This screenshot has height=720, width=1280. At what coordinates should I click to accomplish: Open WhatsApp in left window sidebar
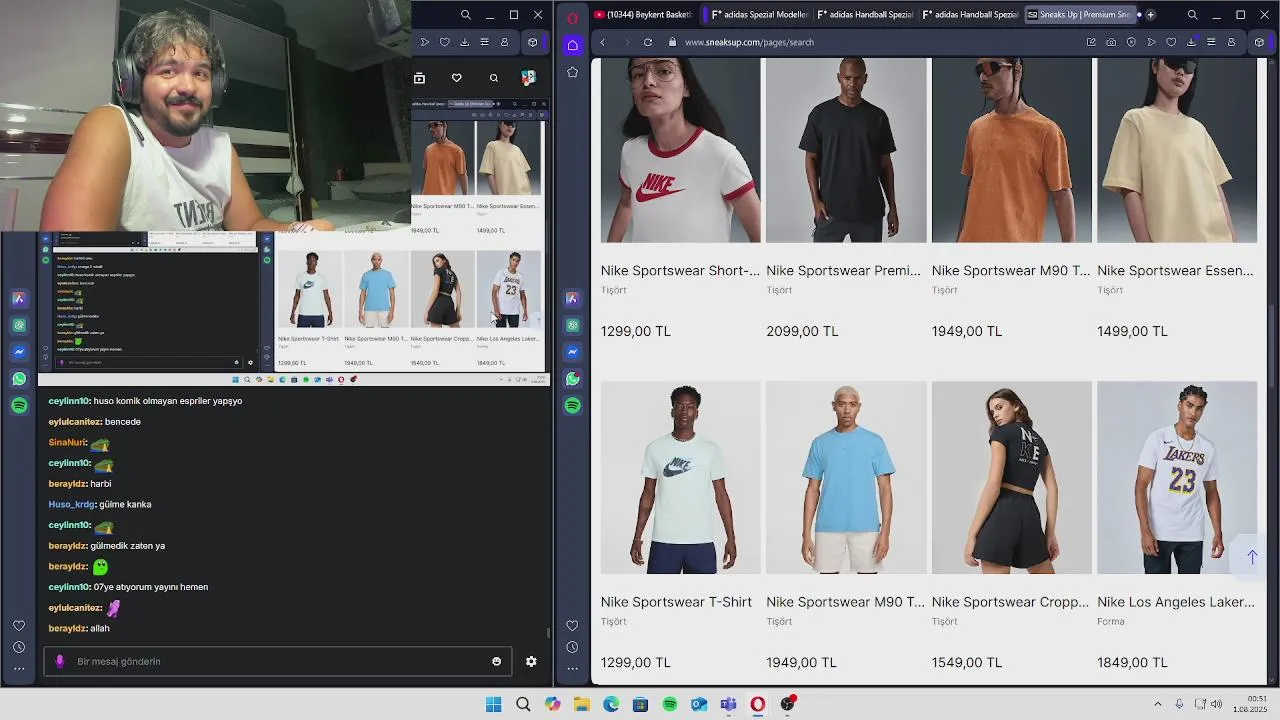click(19, 379)
